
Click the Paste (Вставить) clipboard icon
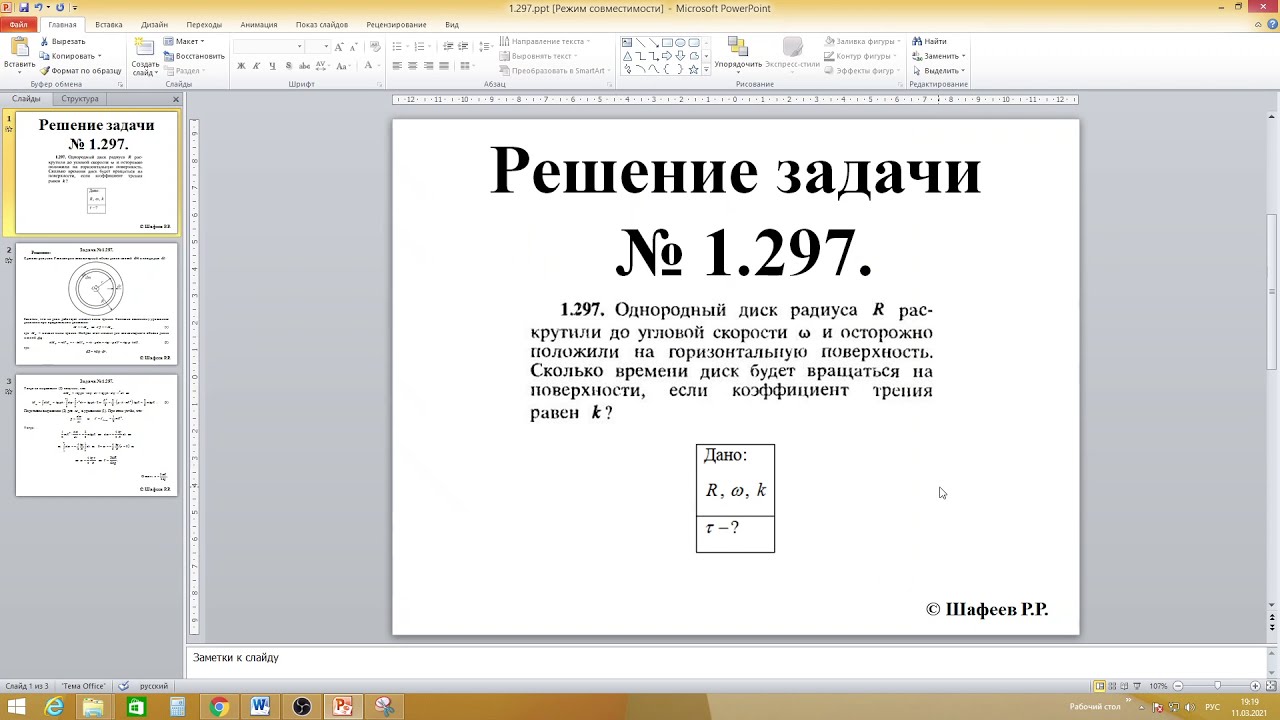[20, 47]
